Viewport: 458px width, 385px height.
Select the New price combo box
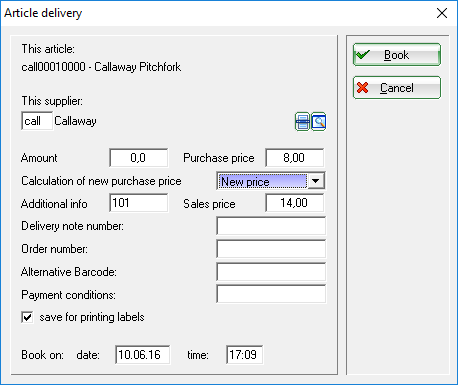(x=271, y=181)
